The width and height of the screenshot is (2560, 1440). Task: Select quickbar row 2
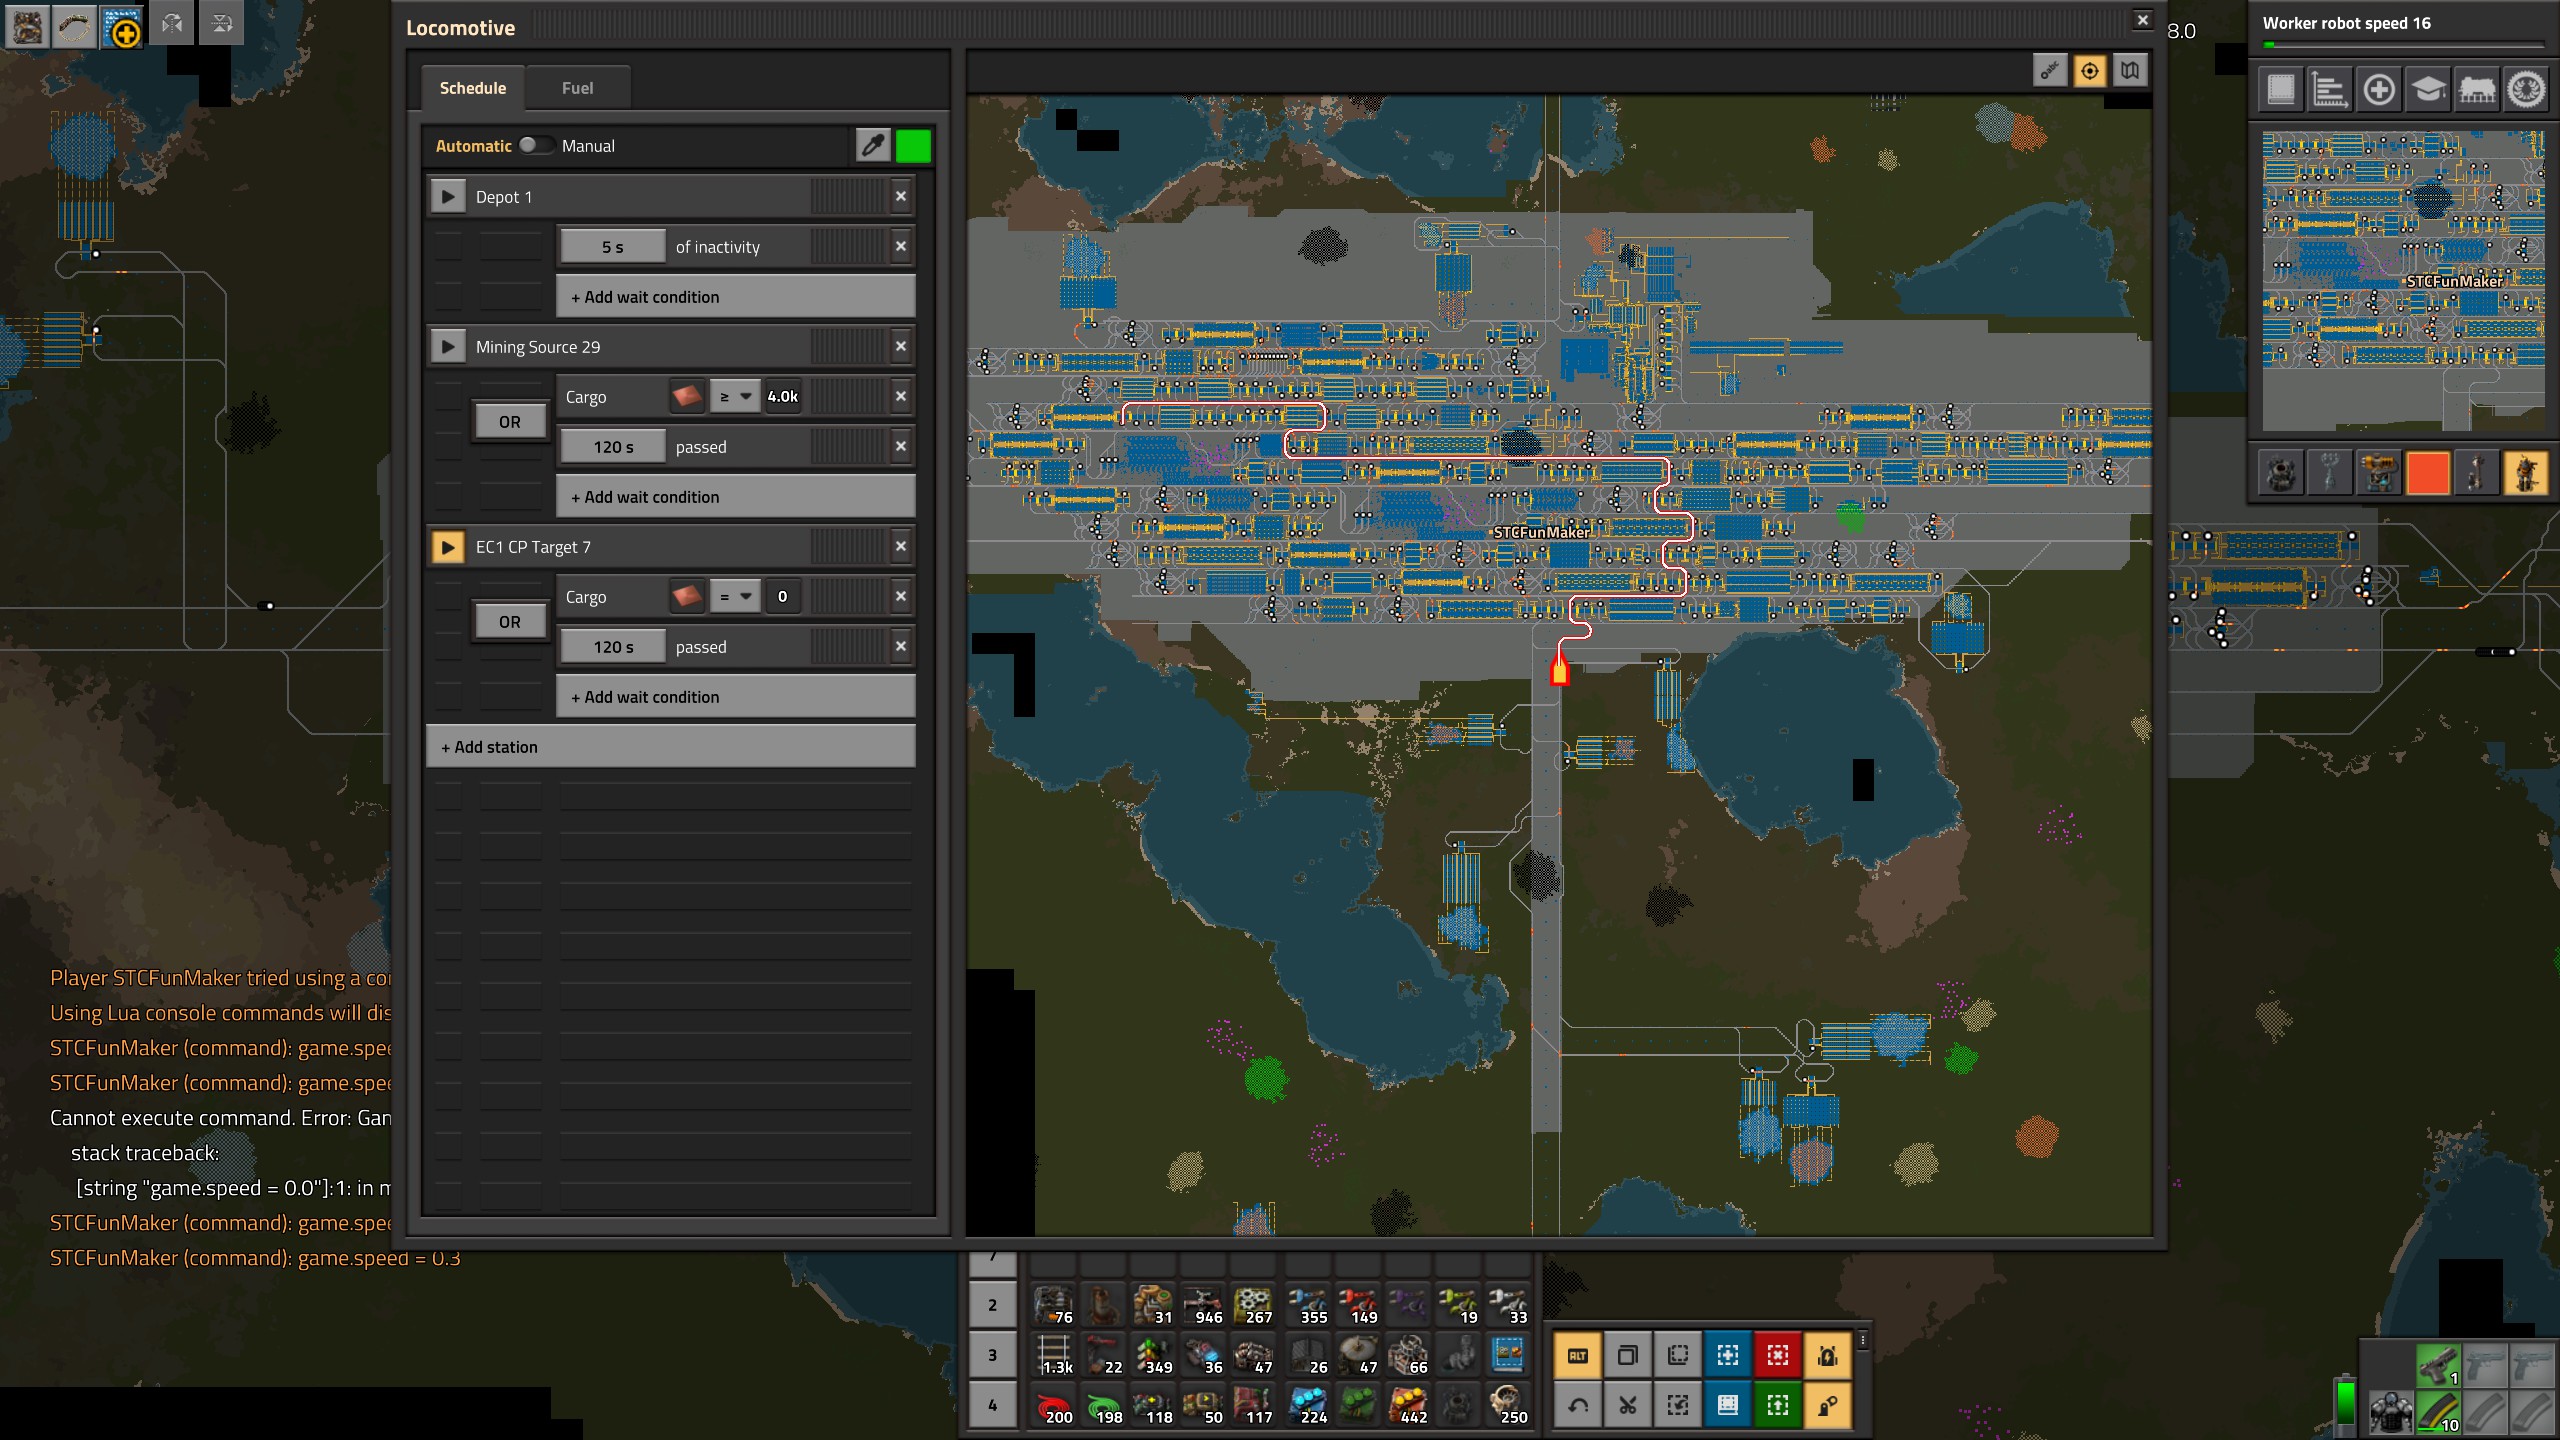(x=992, y=1305)
